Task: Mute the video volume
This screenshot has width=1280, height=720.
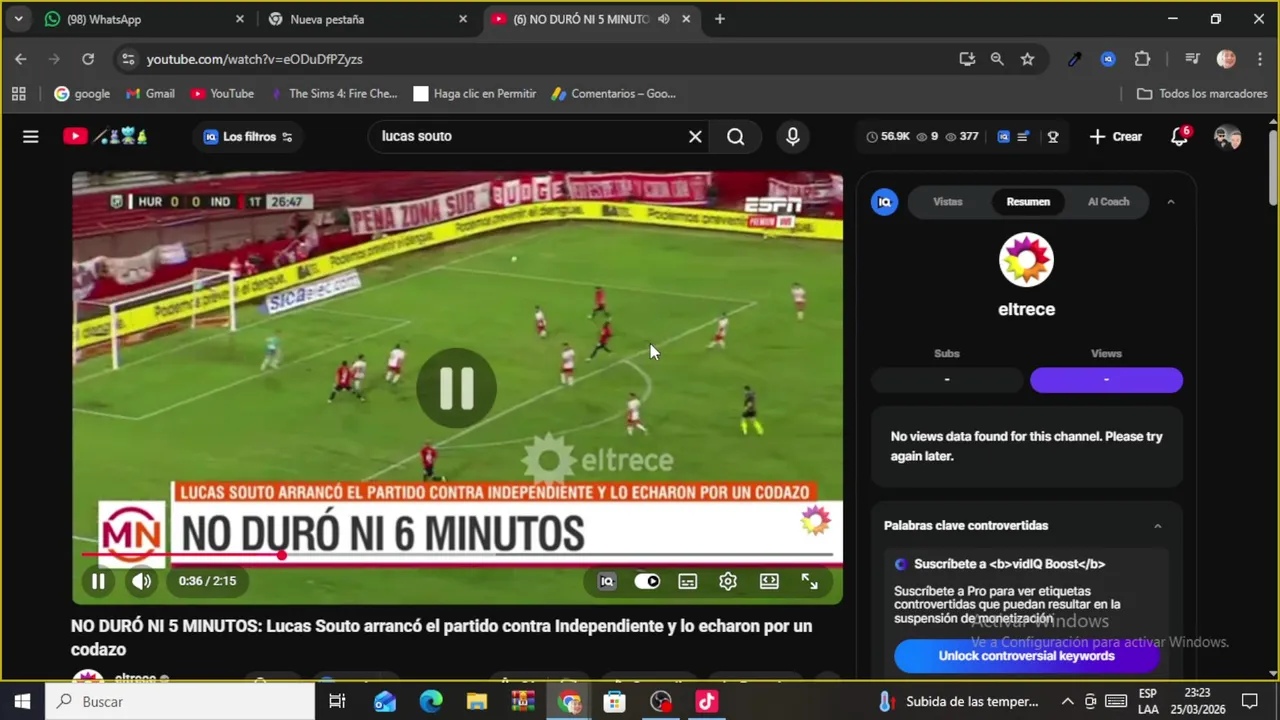Action: click(142, 581)
